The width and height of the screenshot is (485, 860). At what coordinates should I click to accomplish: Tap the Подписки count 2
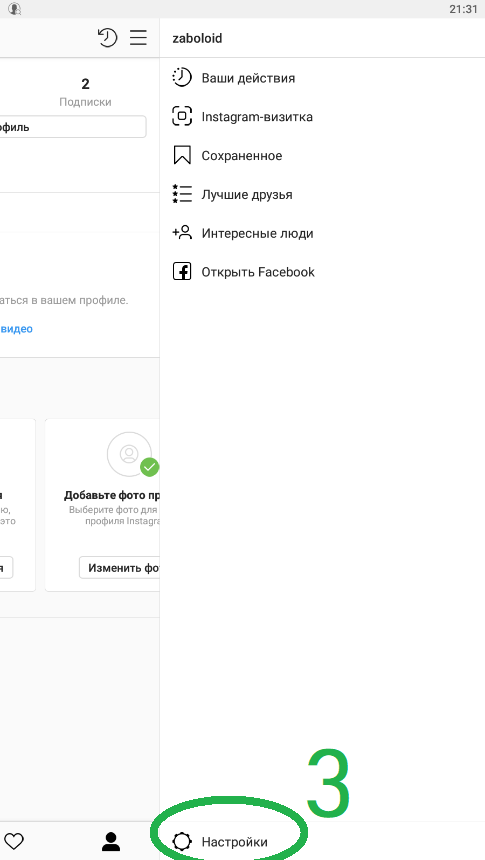[85, 84]
